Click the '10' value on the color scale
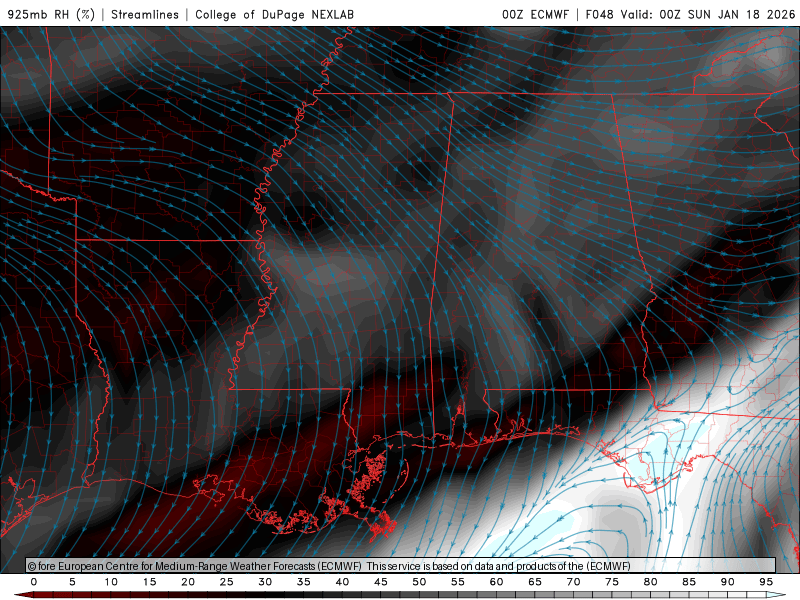Screen dimensions: 800x600 tap(111, 582)
